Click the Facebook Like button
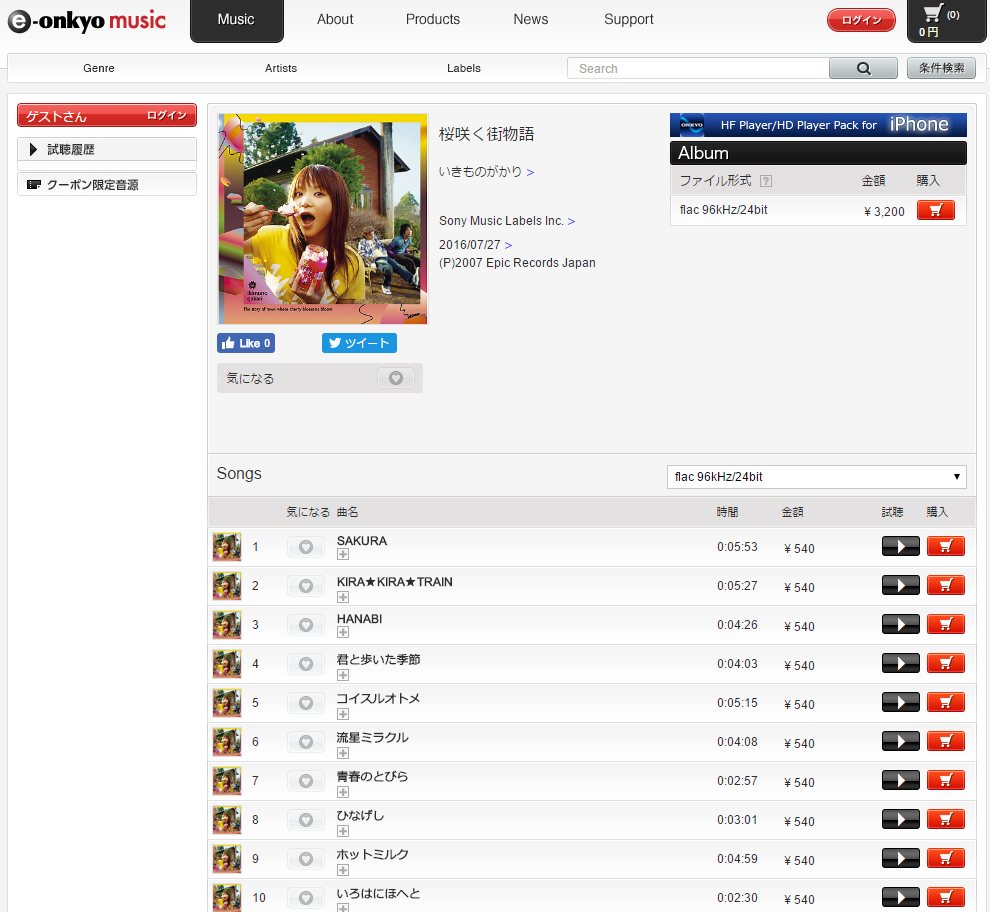990x912 pixels. tap(246, 343)
